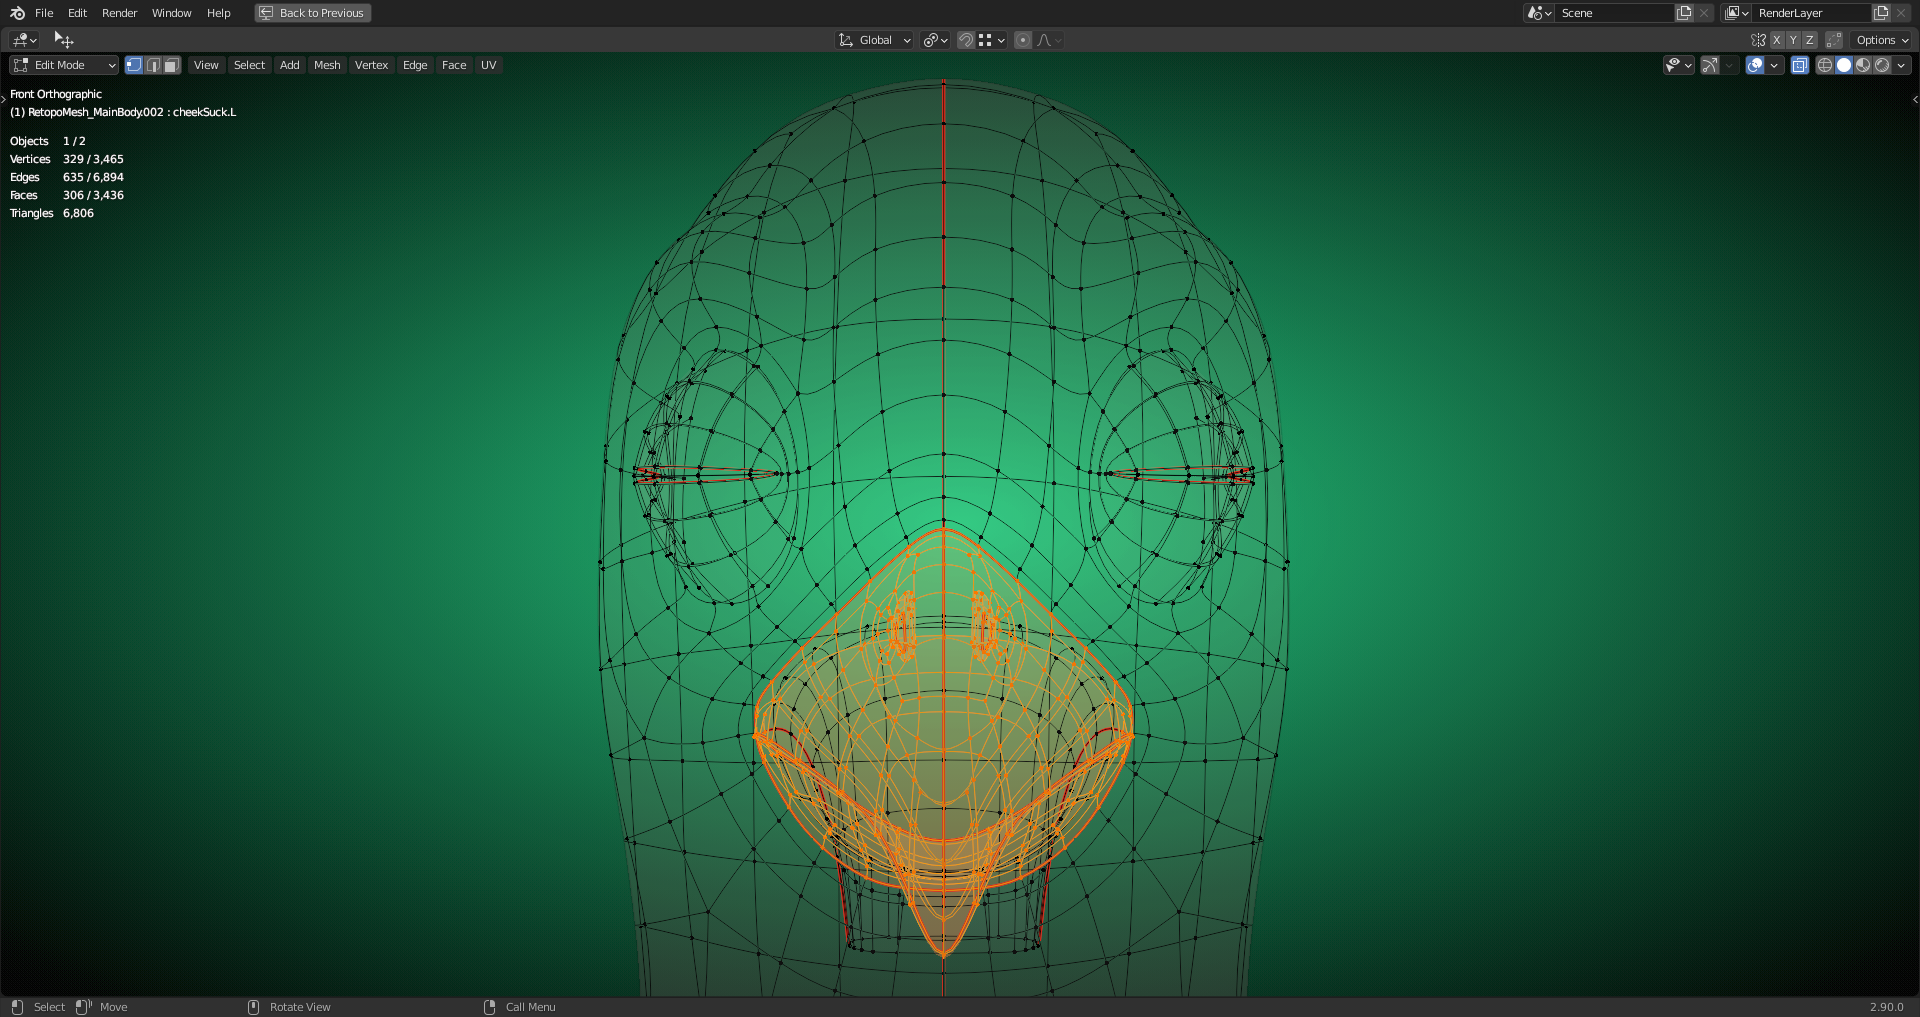Click the Scene name input field
This screenshot has width=1920, height=1017.
[1610, 13]
